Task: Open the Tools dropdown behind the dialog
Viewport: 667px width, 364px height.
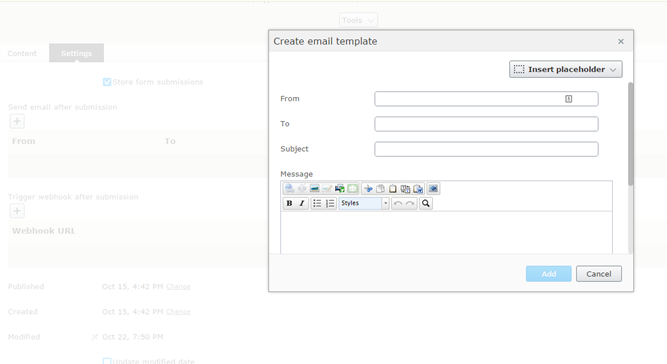Action: point(358,20)
